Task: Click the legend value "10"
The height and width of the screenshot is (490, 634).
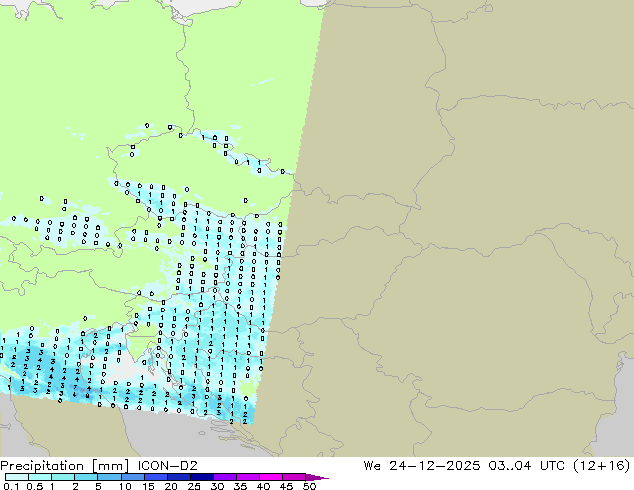Action: pyautogui.click(x=125, y=486)
